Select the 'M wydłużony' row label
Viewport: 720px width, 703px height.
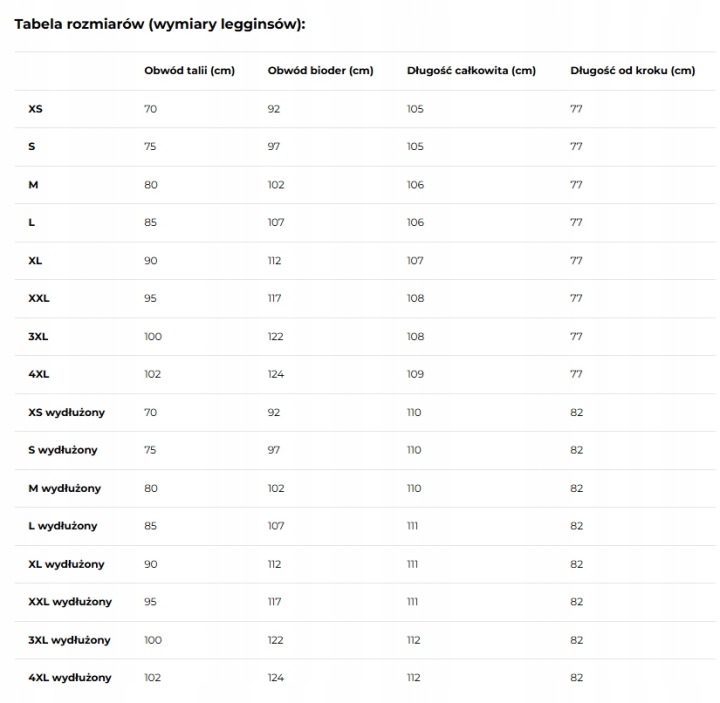[64, 488]
